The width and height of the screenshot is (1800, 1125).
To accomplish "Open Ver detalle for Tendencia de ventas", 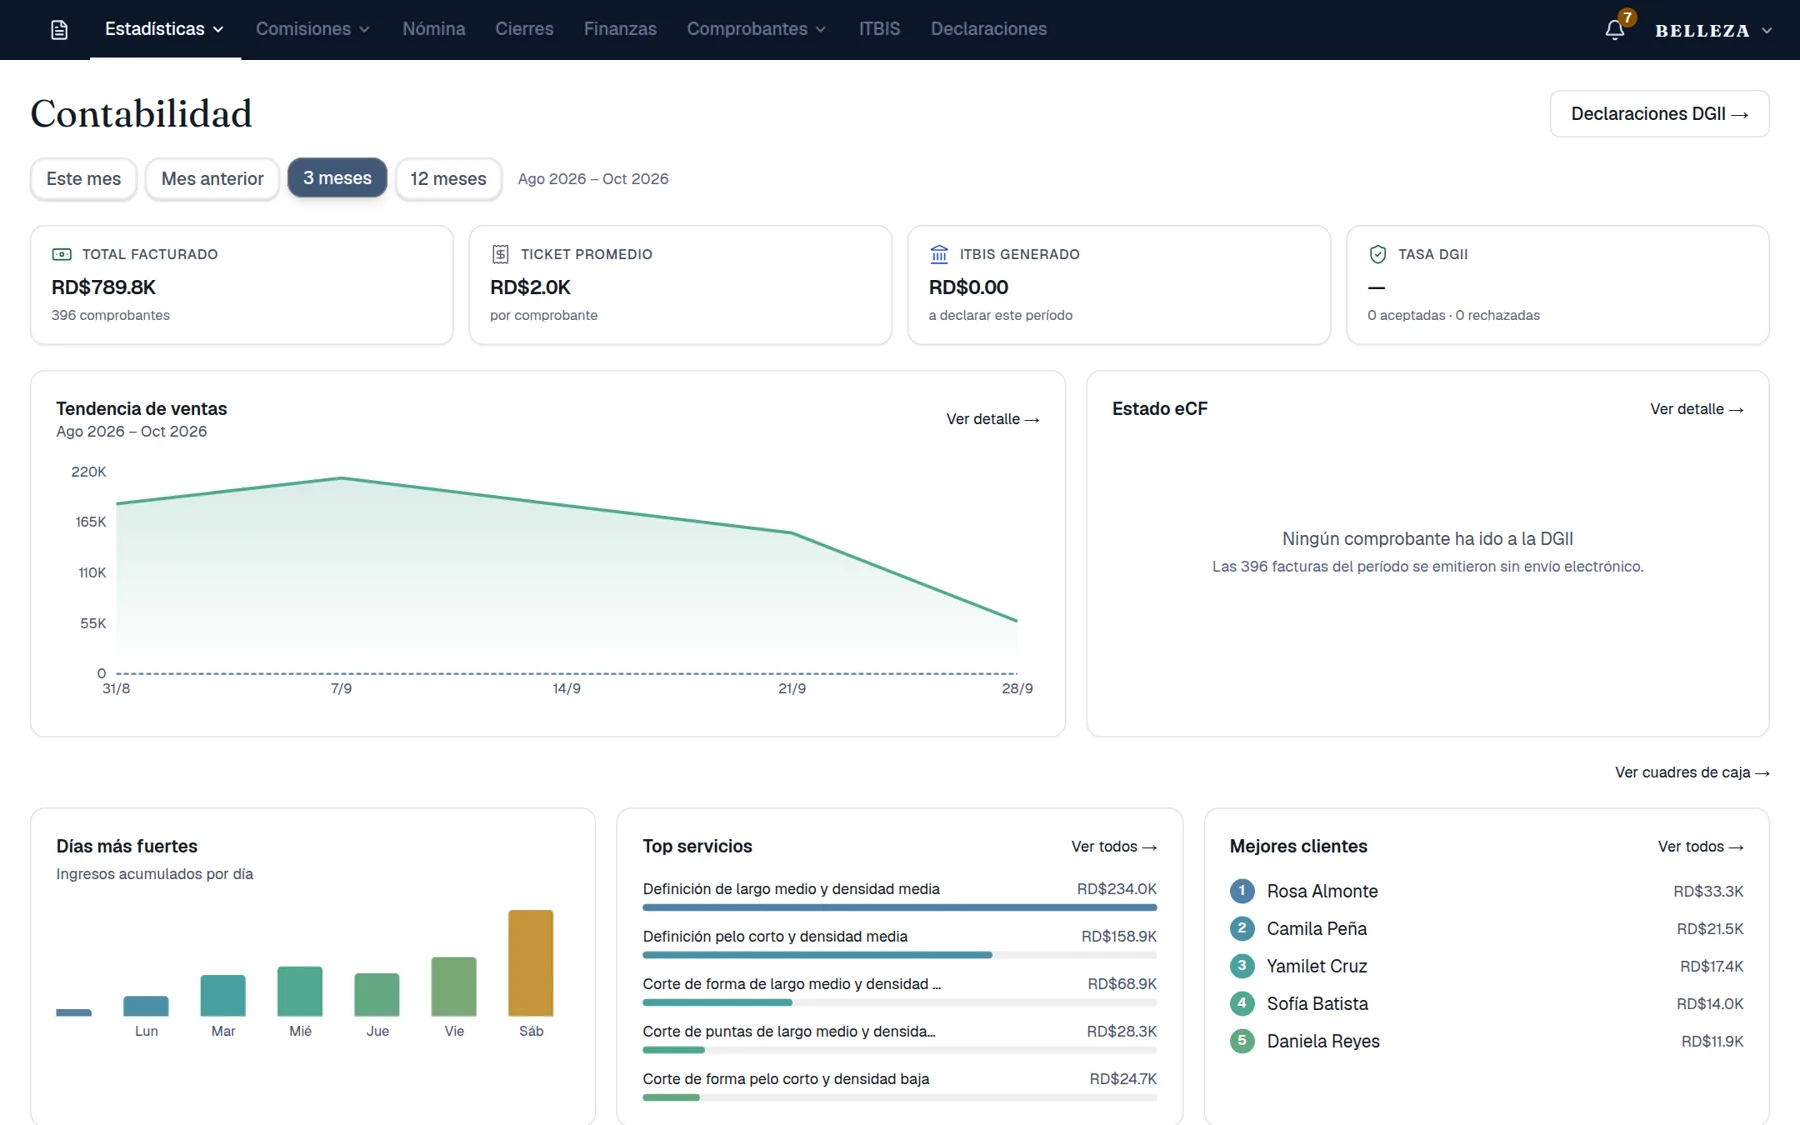I will tap(993, 419).
